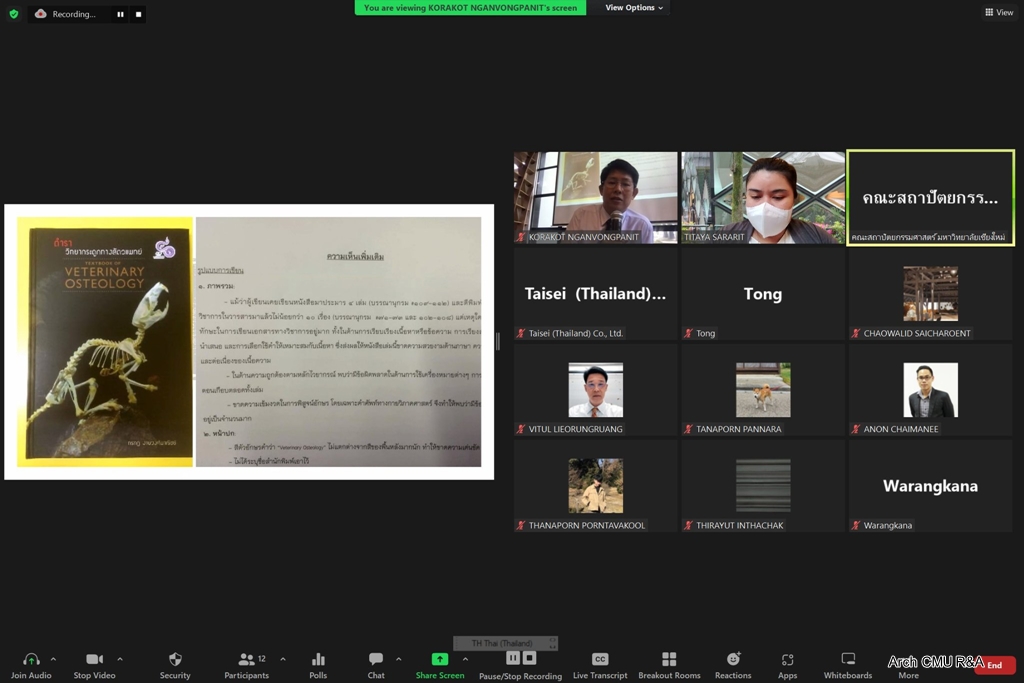Click the red End meeting button
This screenshot has height=683, width=1024.
click(x=995, y=665)
